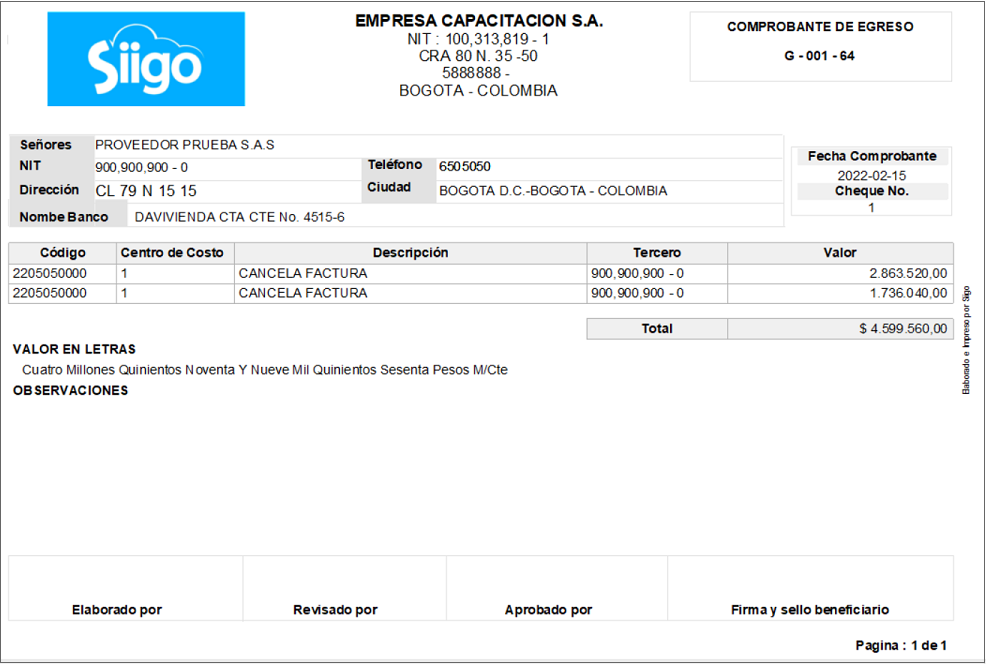The width and height of the screenshot is (986, 664).
Task: Click the Código column header
Action: (62, 253)
